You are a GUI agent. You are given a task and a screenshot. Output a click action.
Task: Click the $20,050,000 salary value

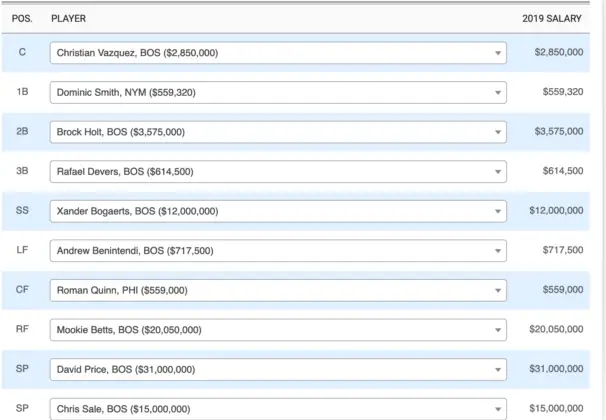click(557, 329)
